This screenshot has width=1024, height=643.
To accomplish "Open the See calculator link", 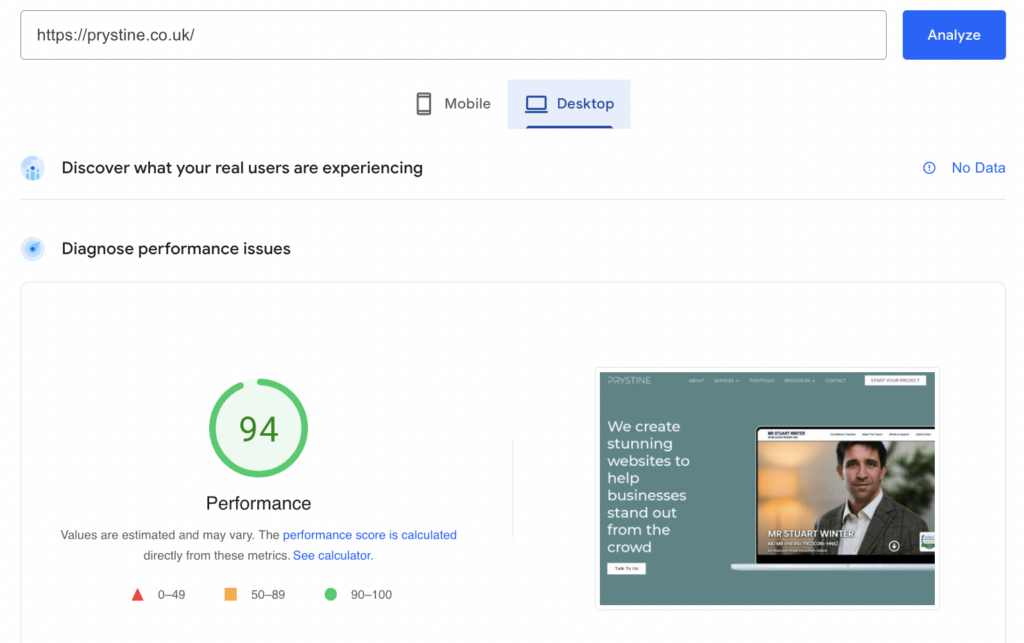I will click(333, 556).
